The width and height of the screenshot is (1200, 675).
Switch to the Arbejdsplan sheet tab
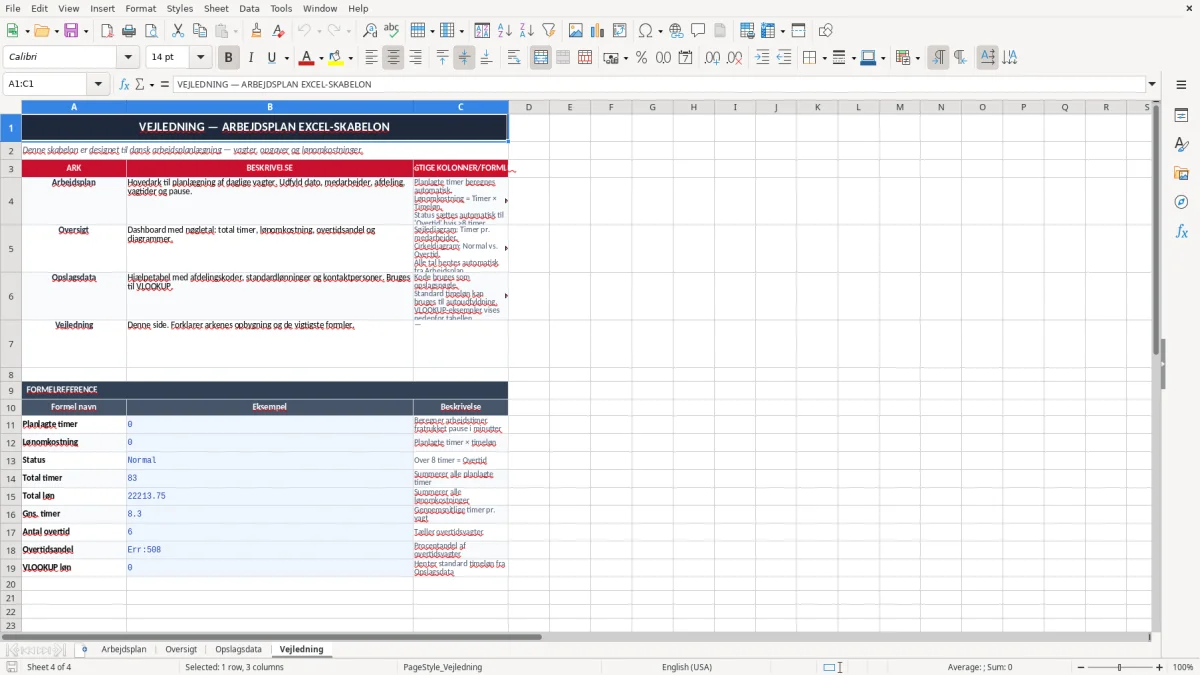pos(124,649)
